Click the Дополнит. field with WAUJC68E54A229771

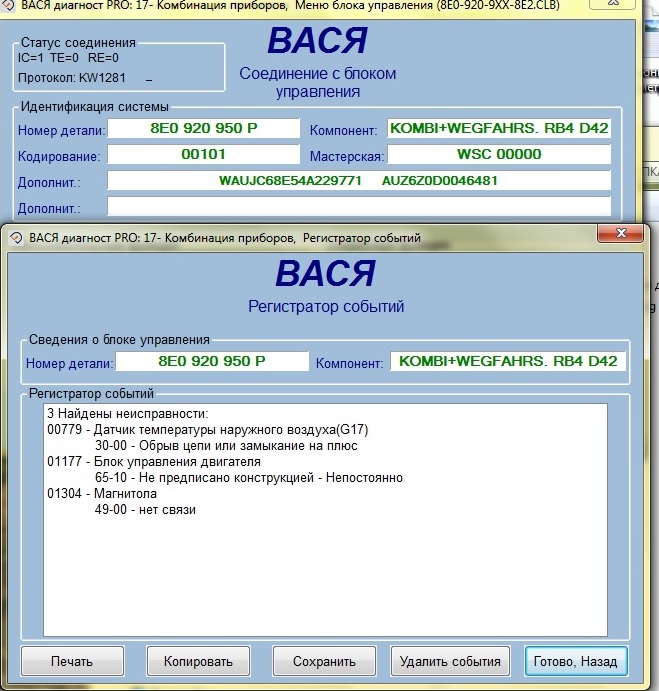pos(359,181)
